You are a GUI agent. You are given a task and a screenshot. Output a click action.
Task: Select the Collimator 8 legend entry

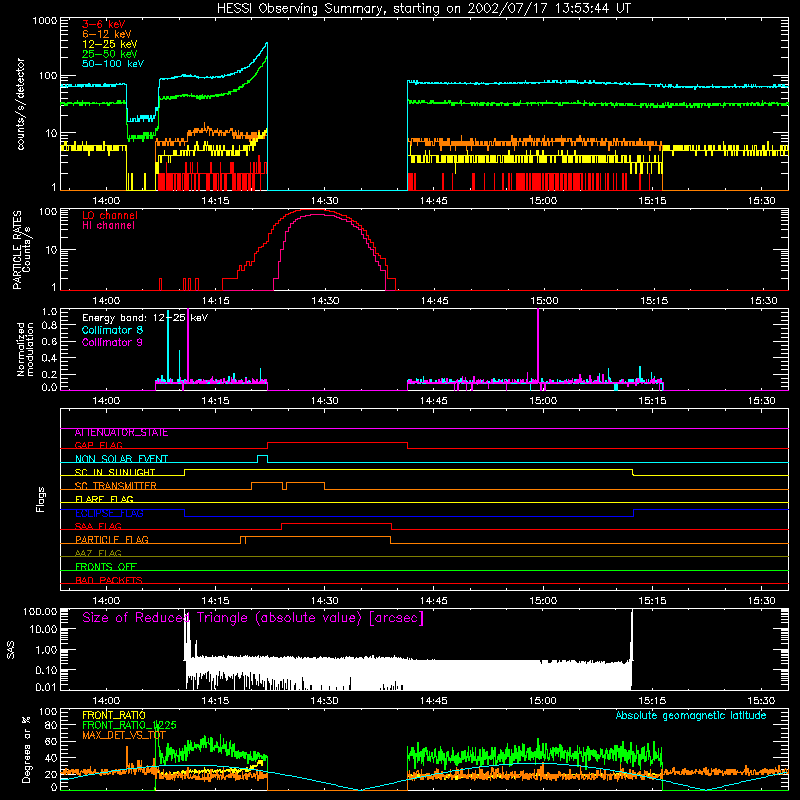(112, 330)
